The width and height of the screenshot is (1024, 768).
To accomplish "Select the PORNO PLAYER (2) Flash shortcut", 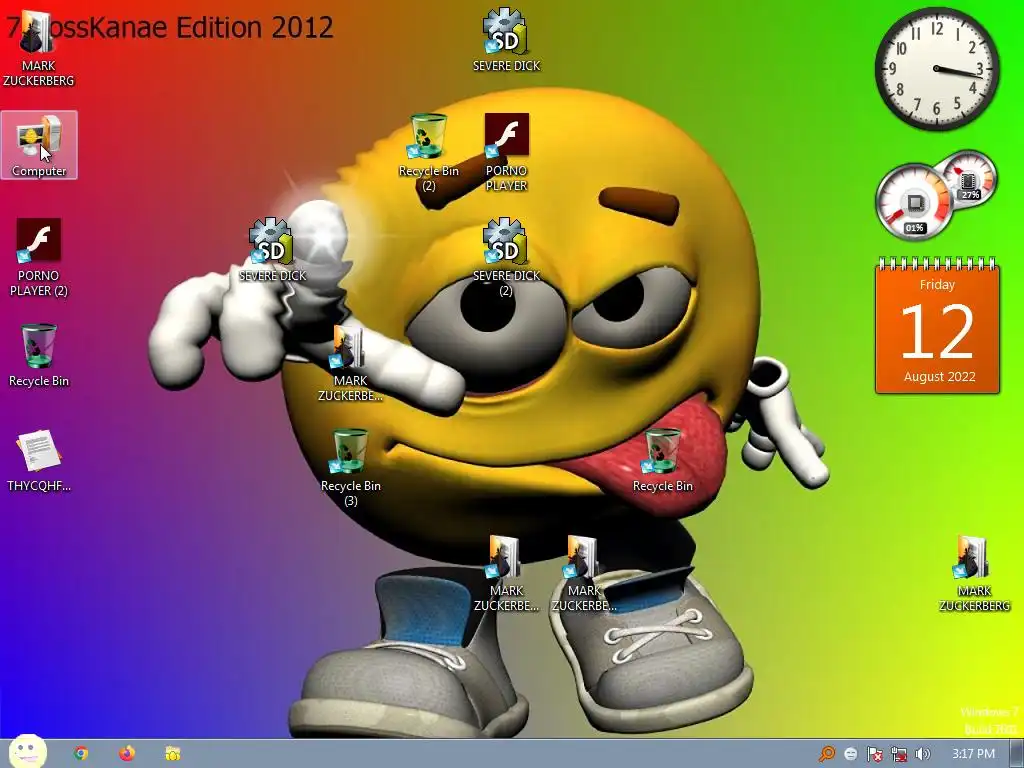I will (x=39, y=257).
